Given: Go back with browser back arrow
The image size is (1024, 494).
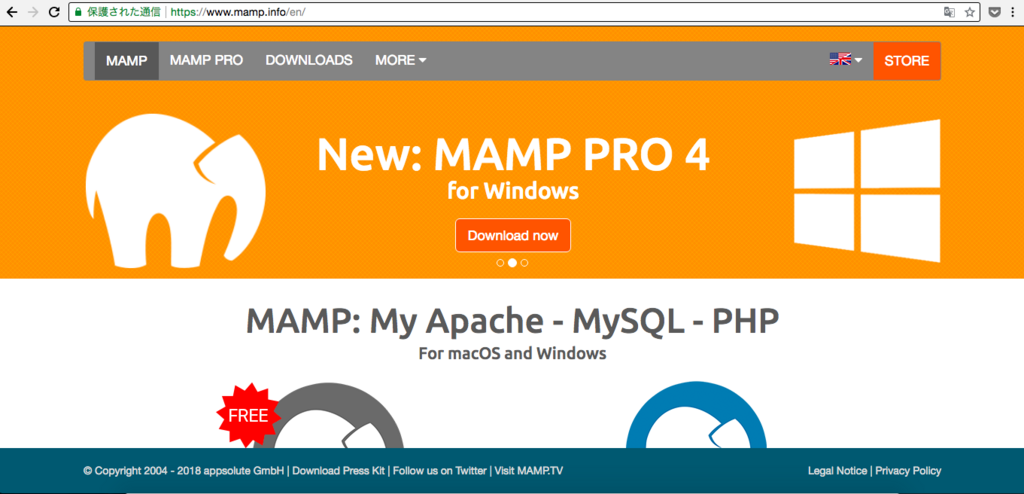Looking at the screenshot, I should pyautogui.click(x=11, y=12).
